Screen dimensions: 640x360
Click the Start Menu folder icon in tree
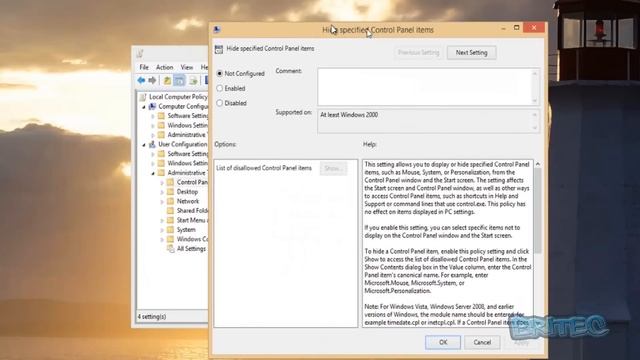(x=170, y=220)
